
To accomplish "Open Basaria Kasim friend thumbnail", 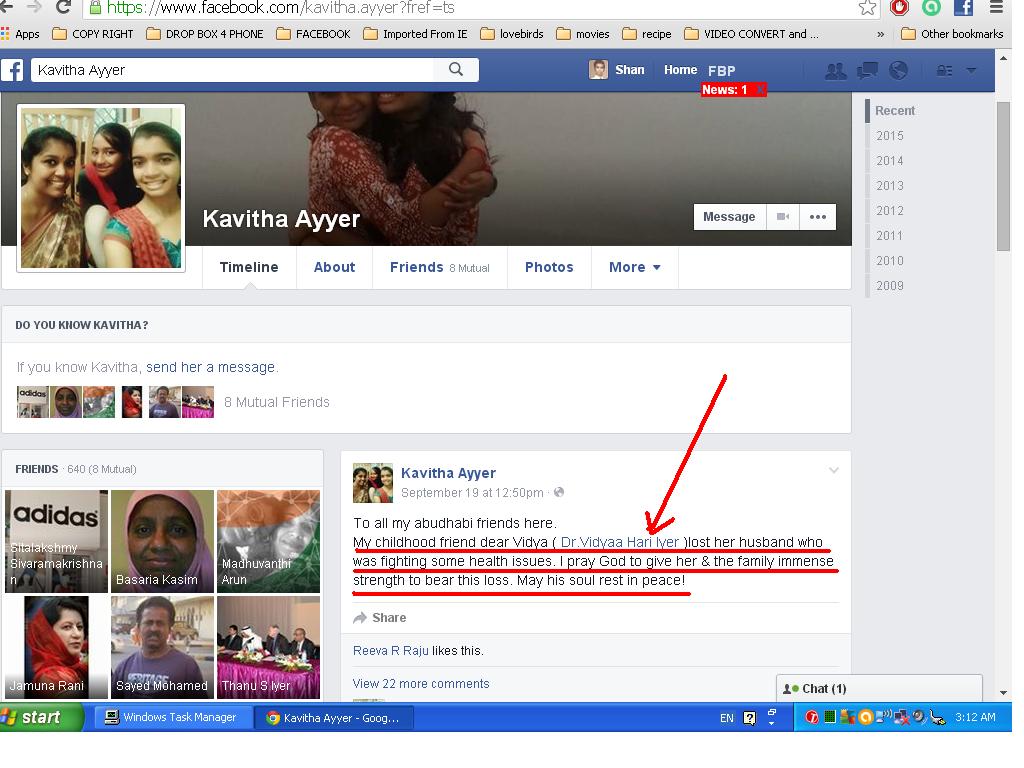I will tap(163, 541).
